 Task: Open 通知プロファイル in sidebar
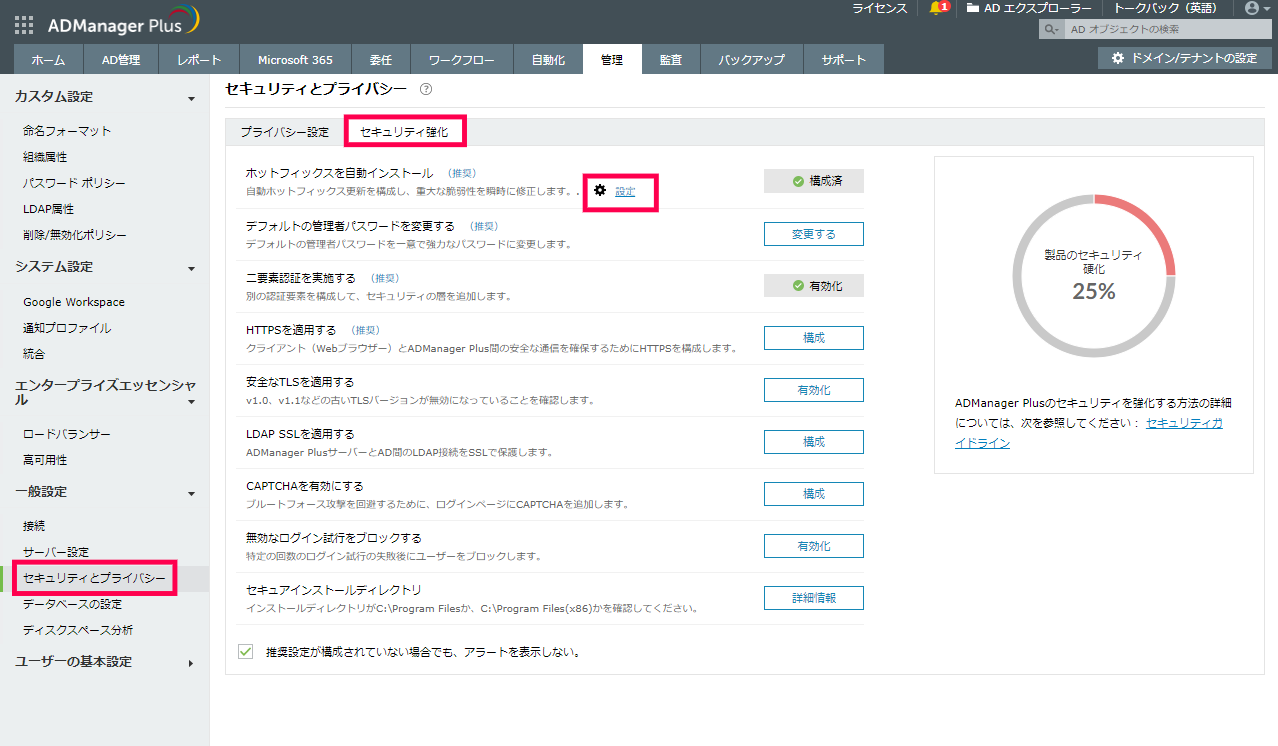[67, 328]
